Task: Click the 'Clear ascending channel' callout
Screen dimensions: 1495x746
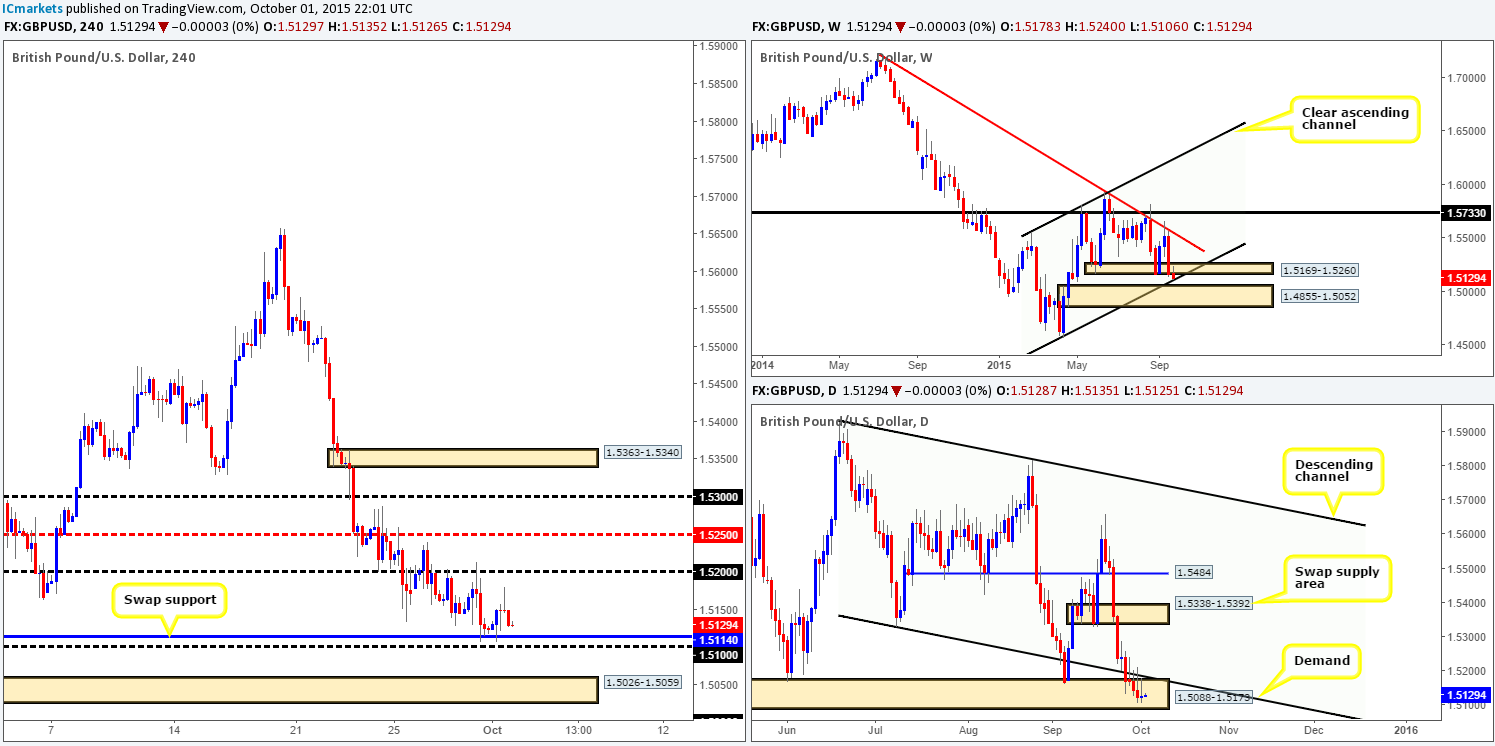Action: (x=1355, y=120)
